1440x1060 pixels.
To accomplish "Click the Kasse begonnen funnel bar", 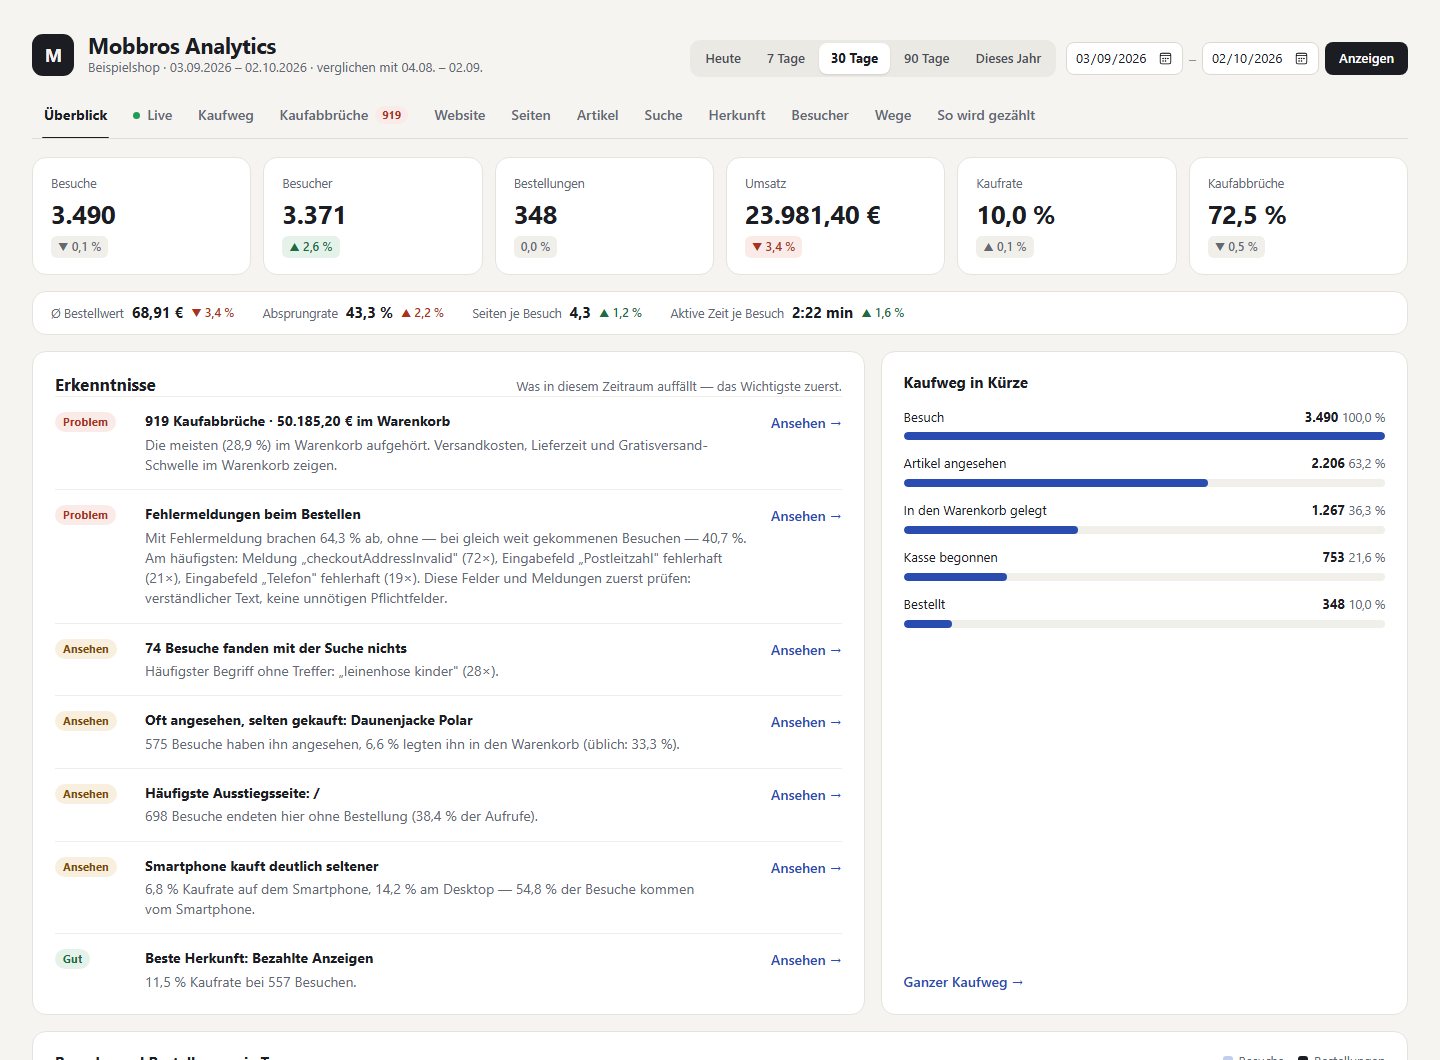I will pyautogui.click(x=1144, y=577).
